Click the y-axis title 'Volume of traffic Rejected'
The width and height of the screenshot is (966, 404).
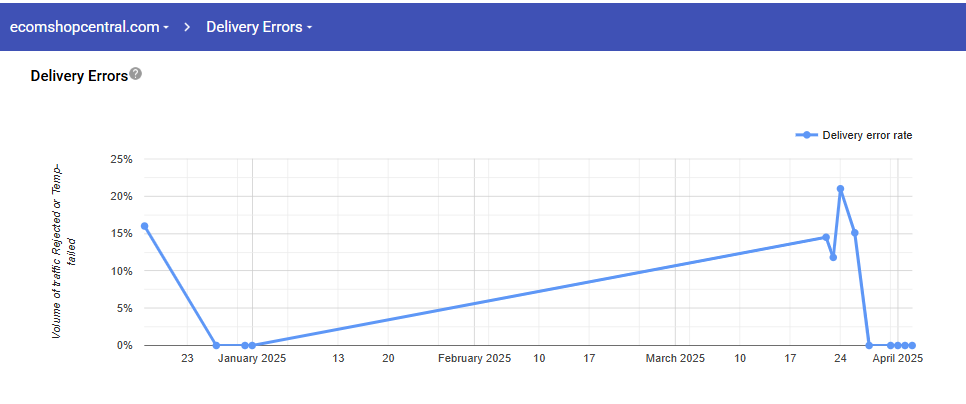(x=56, y=250)
